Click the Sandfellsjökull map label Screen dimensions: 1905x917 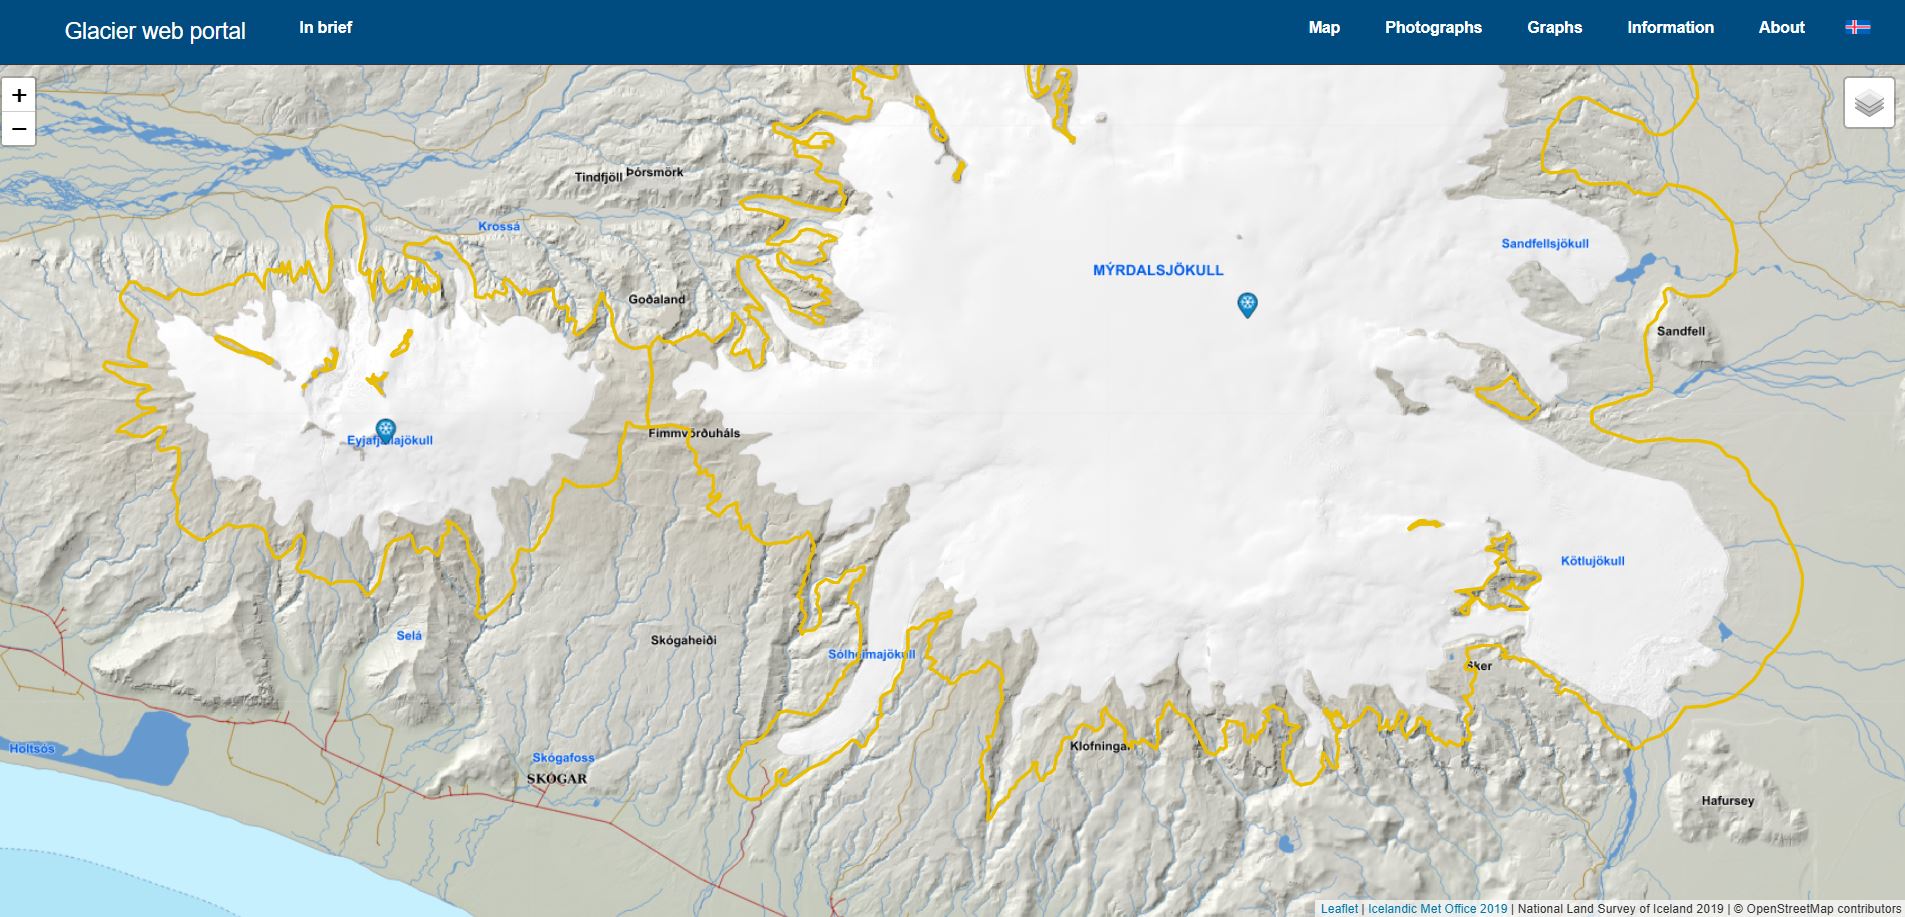pyautogui.click(x=1544, y=244)
